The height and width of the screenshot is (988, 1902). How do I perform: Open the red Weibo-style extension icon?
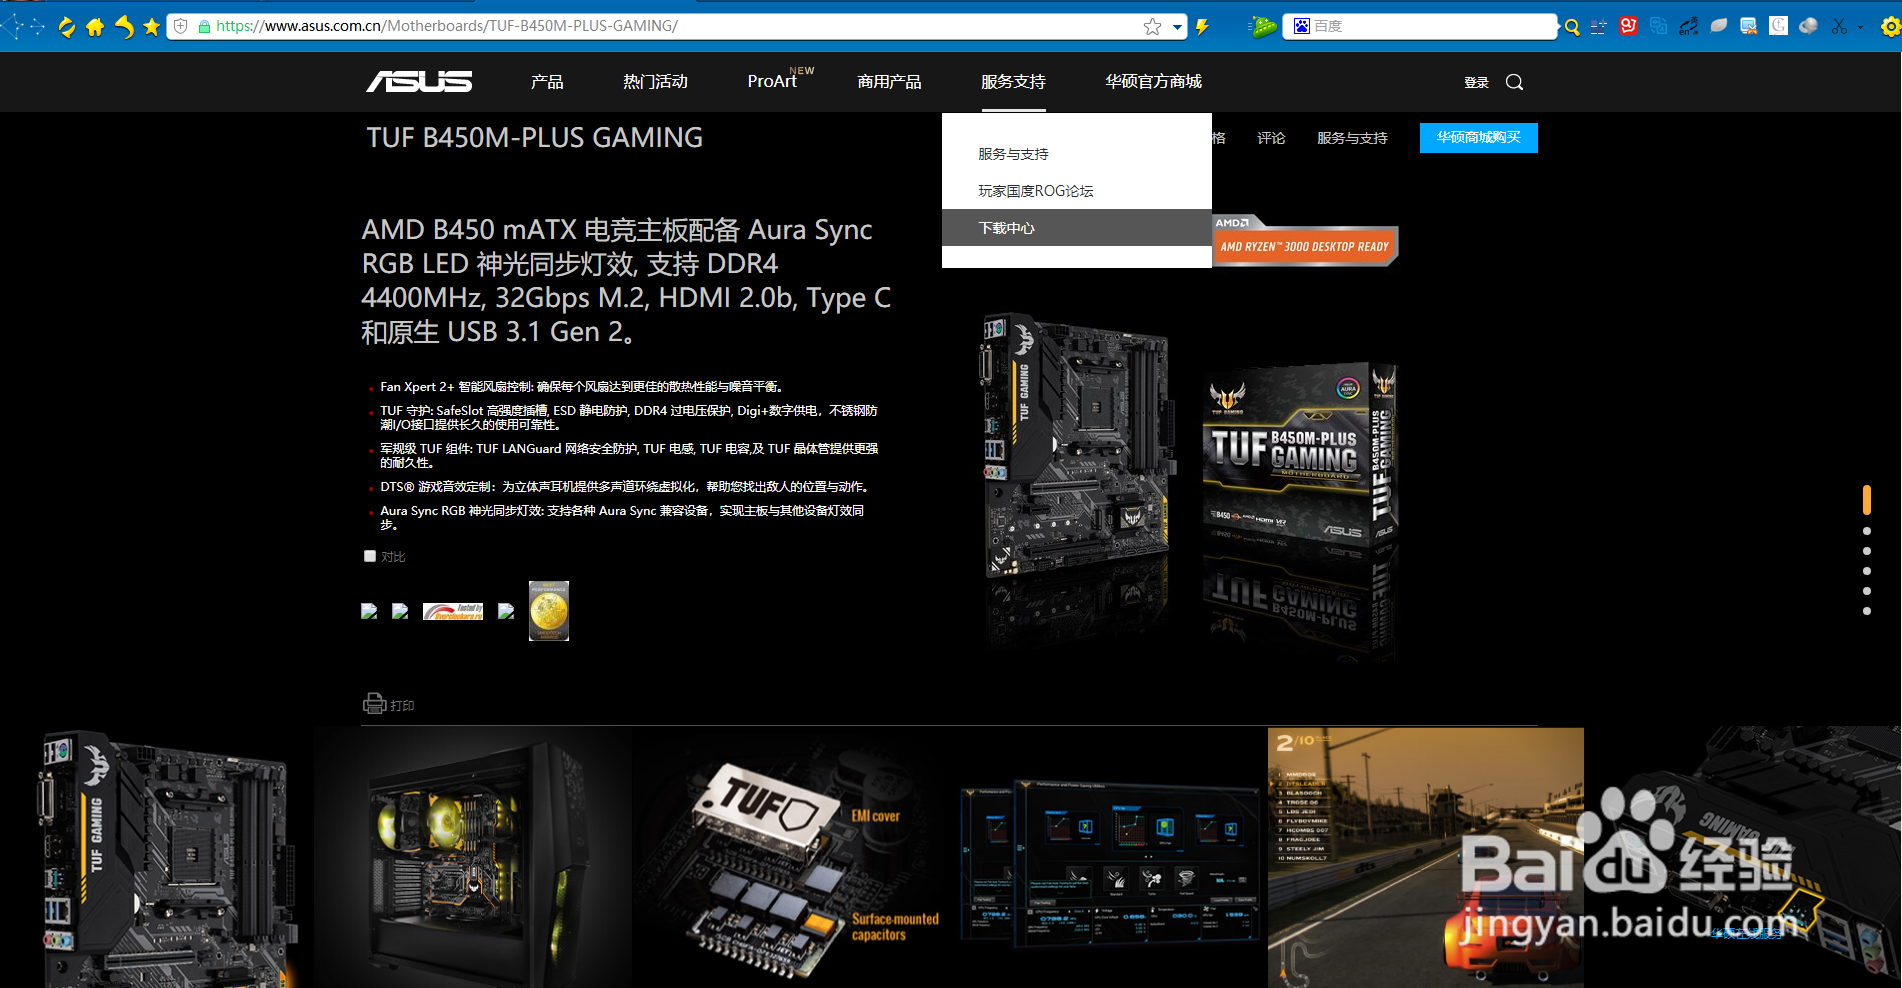tap(1628, 26)
